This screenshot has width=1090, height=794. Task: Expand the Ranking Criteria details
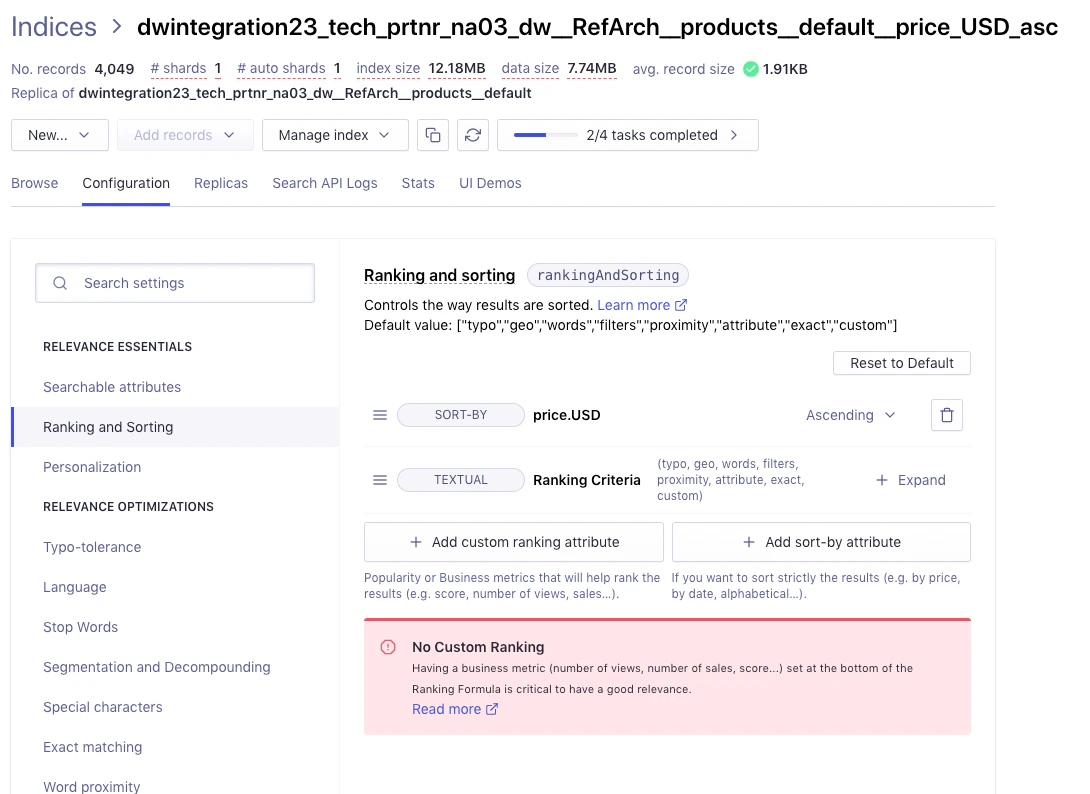point(910,479)
